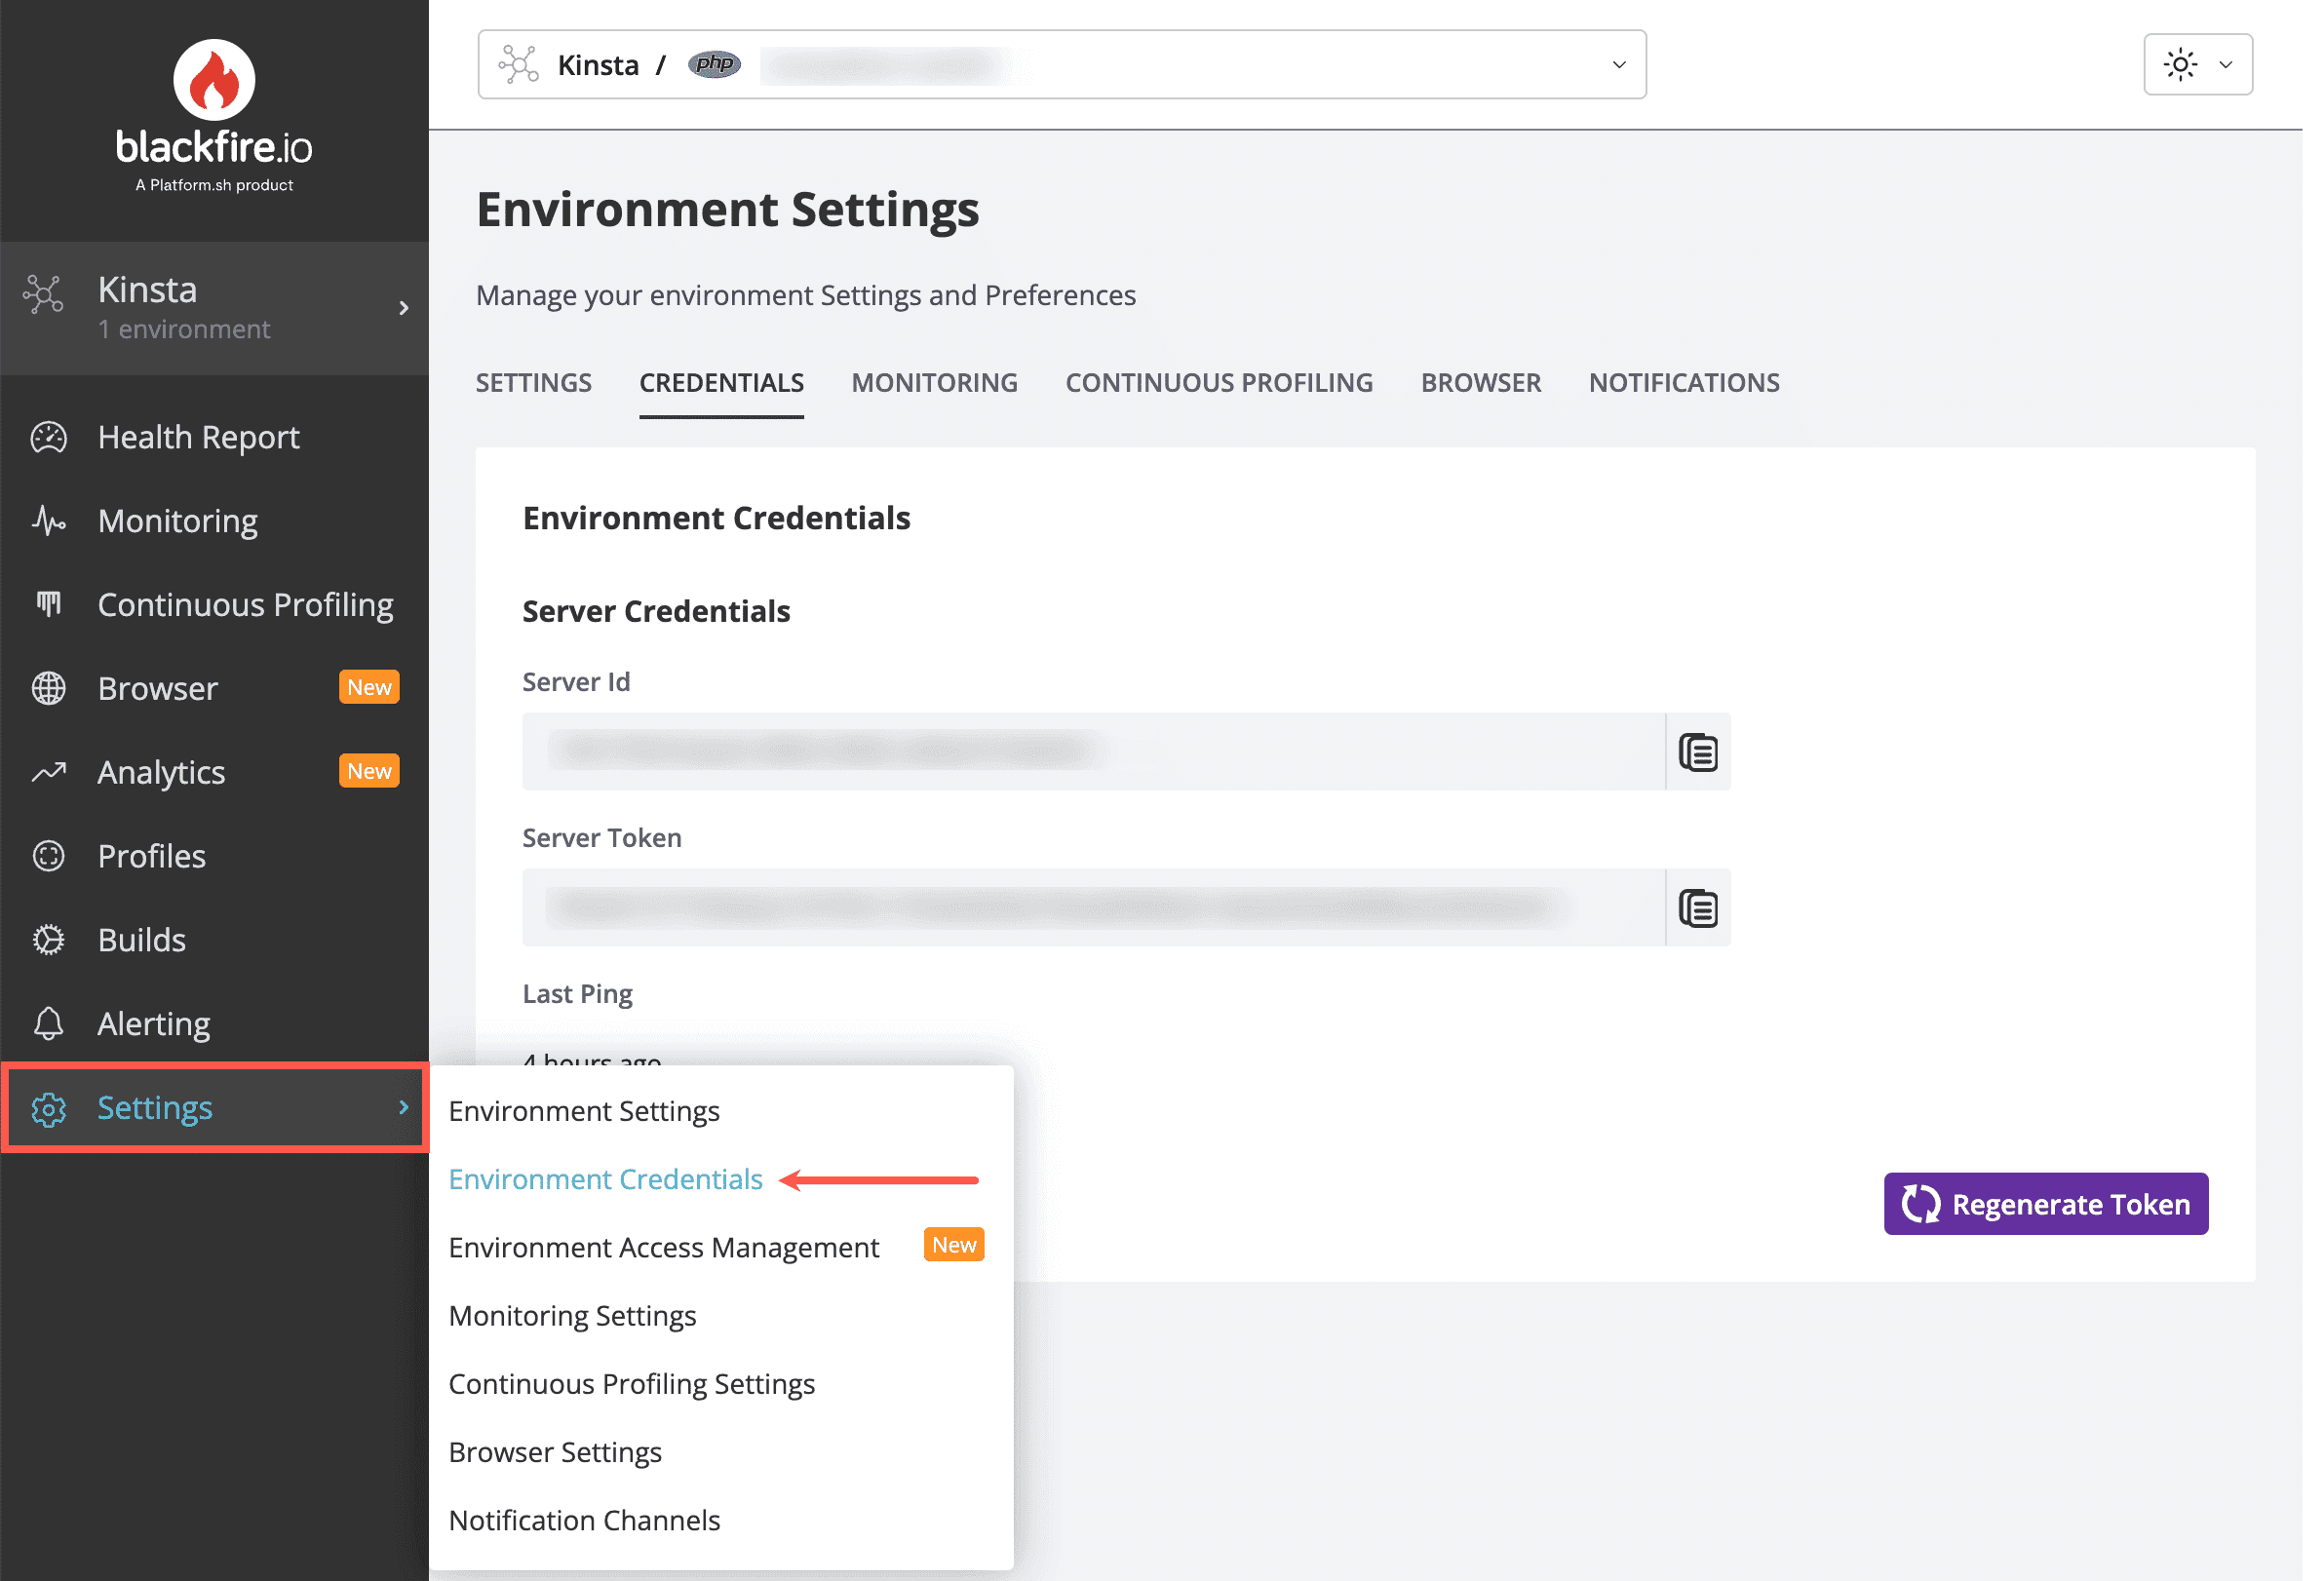The width and height of the screenshot is (2324, 1581).
Task: Open Profiles from the sidebar
Action: tap(151, 856)
